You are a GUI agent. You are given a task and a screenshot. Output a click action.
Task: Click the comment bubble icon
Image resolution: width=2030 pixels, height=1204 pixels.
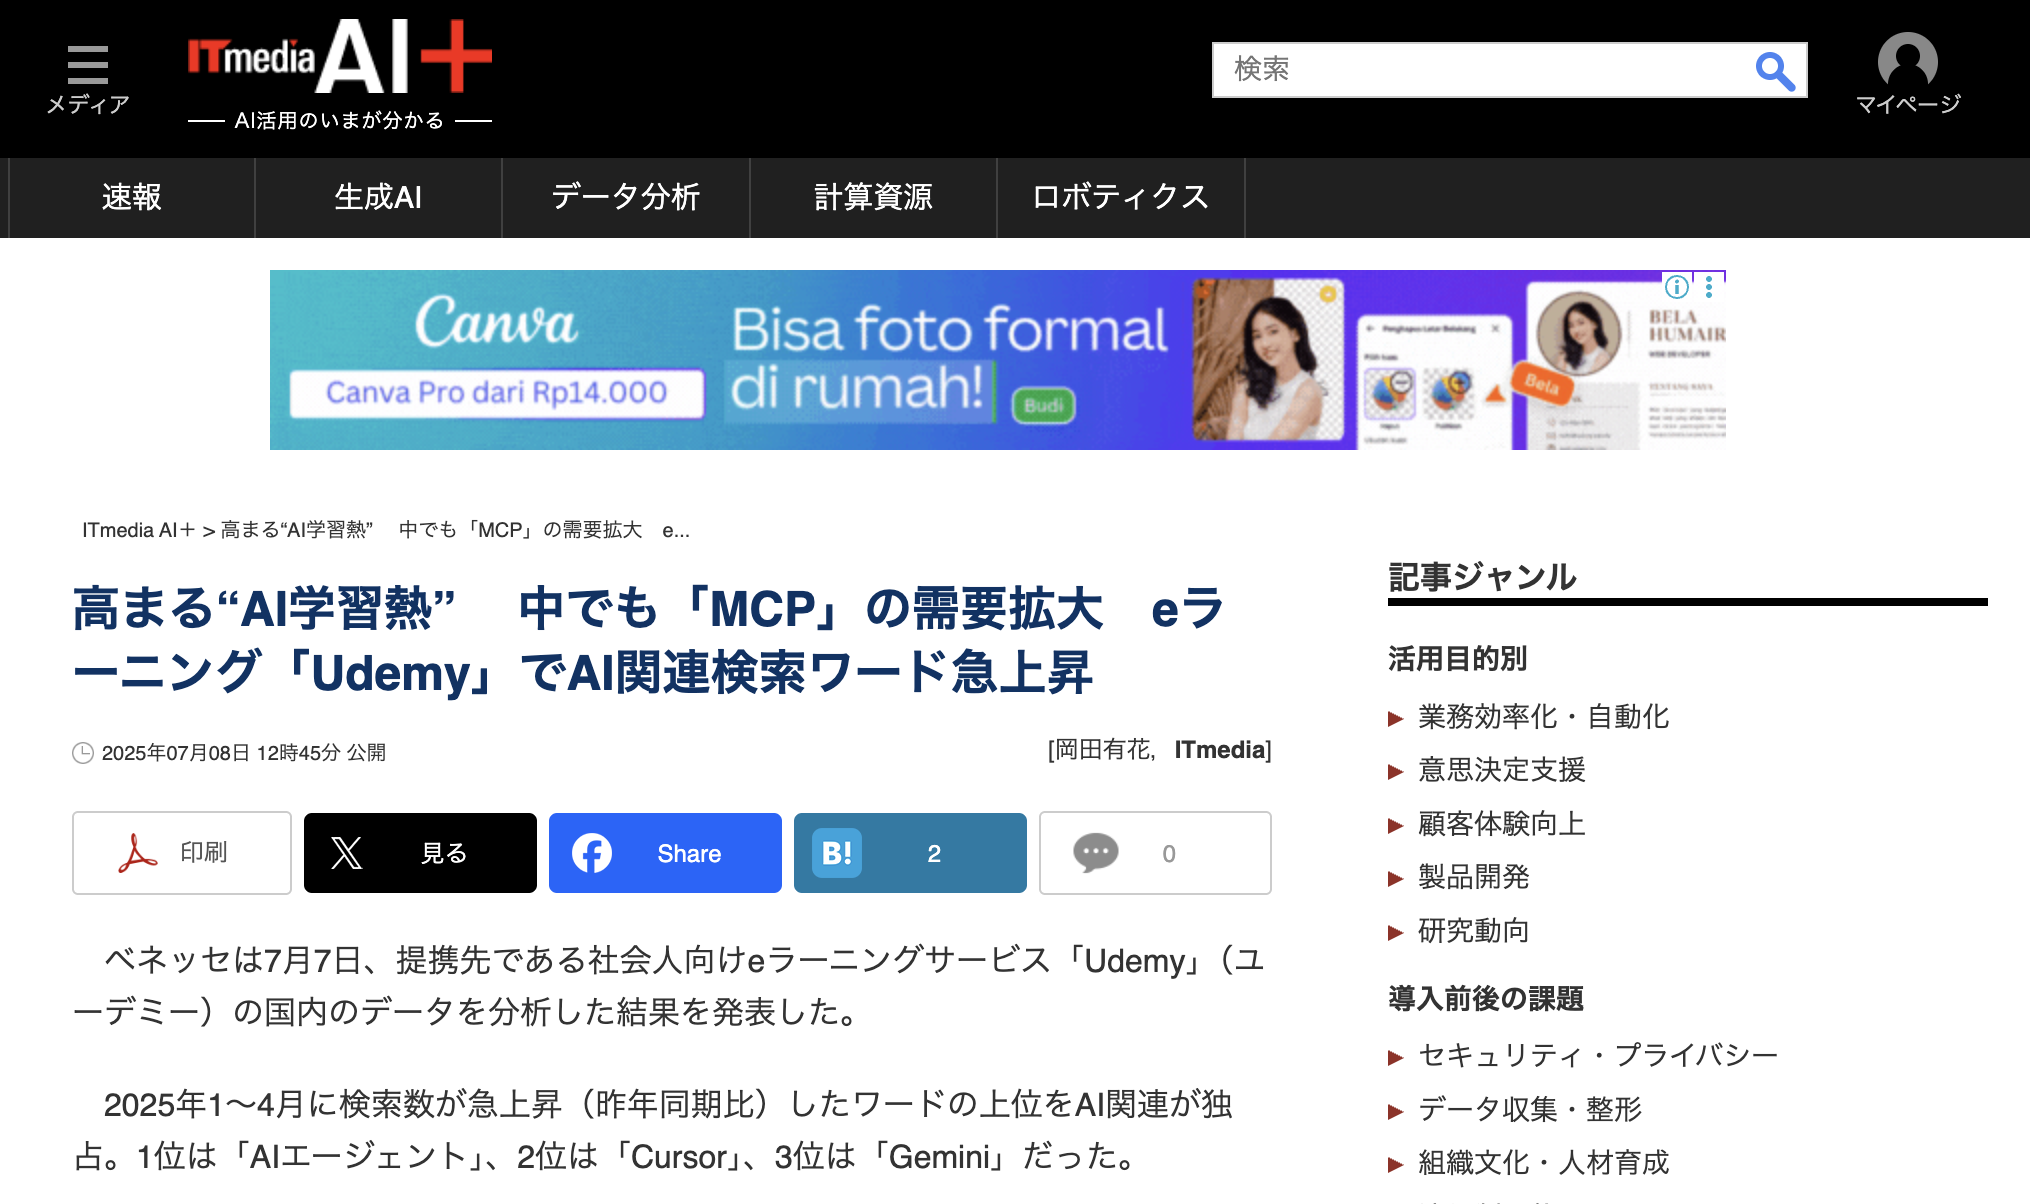click(x=1096, y=853)
